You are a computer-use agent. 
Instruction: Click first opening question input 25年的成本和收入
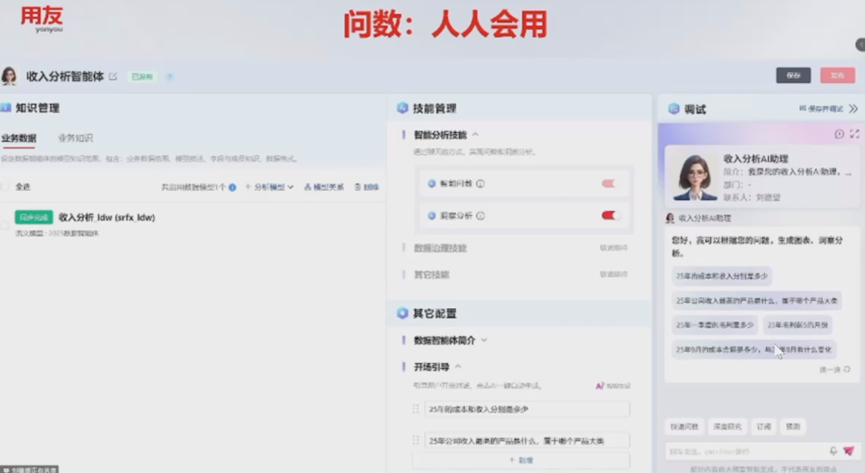pos(527,409)
